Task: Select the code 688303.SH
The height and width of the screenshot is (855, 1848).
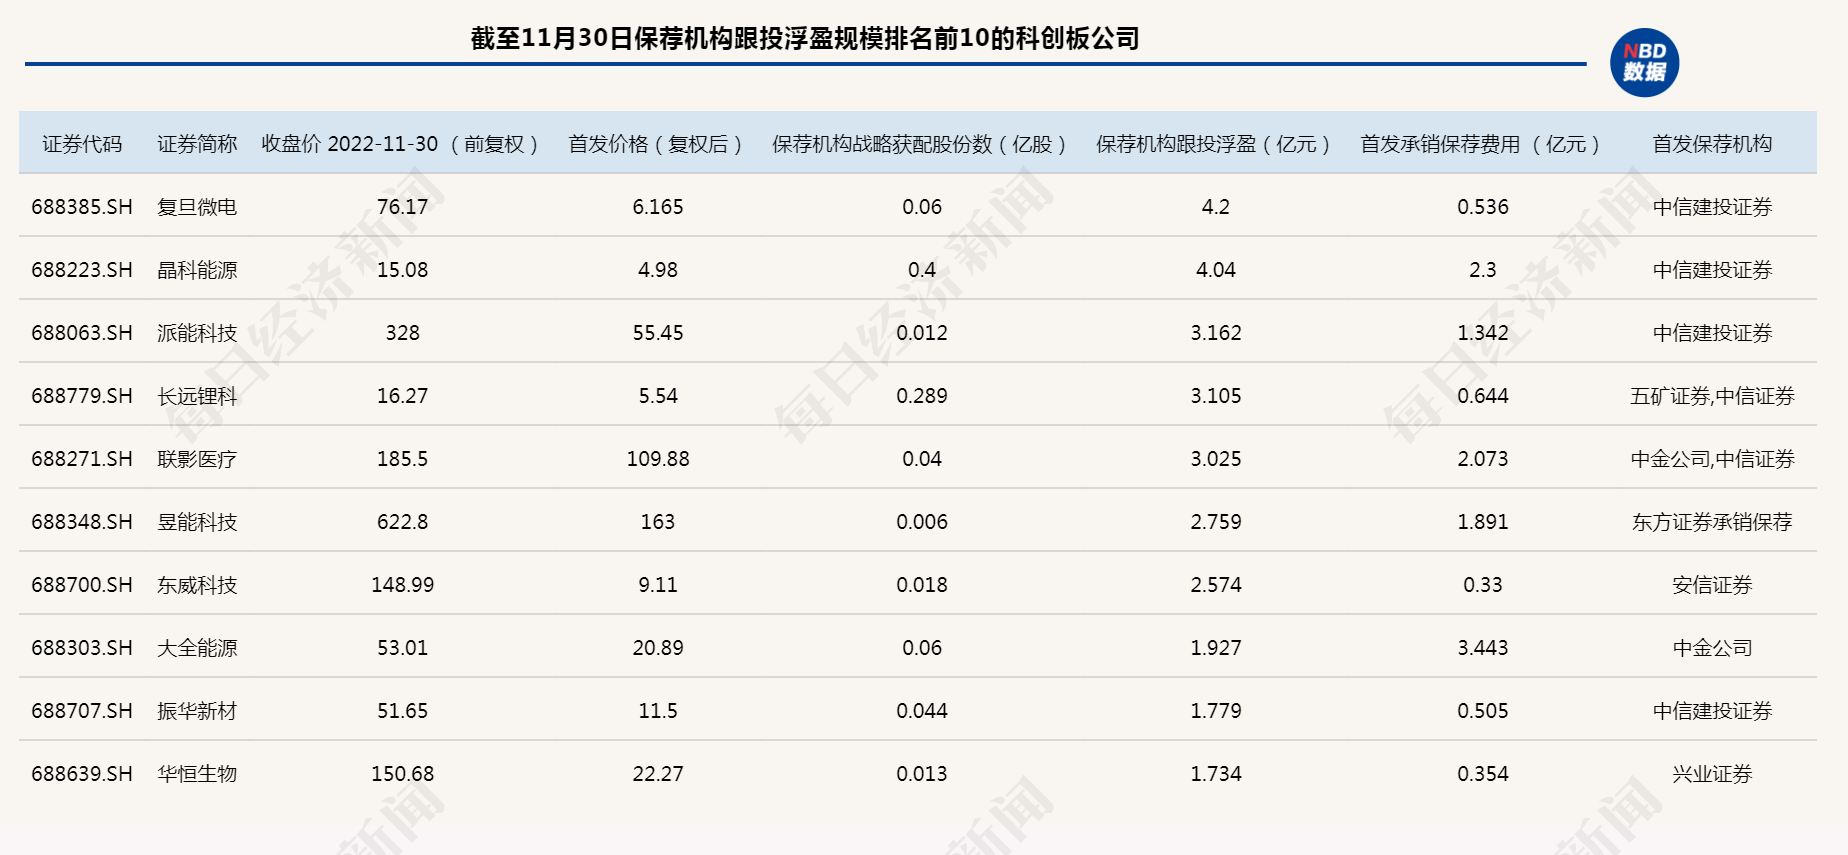Action: click(82, 648)
